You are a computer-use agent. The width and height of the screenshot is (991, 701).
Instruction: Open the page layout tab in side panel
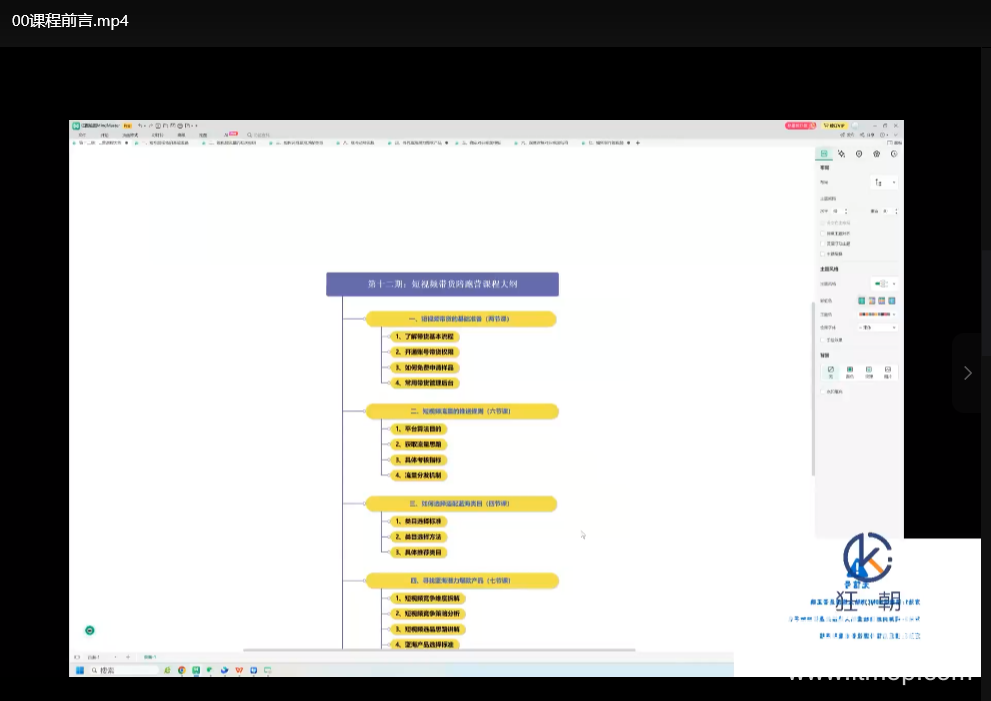[824, 154]
